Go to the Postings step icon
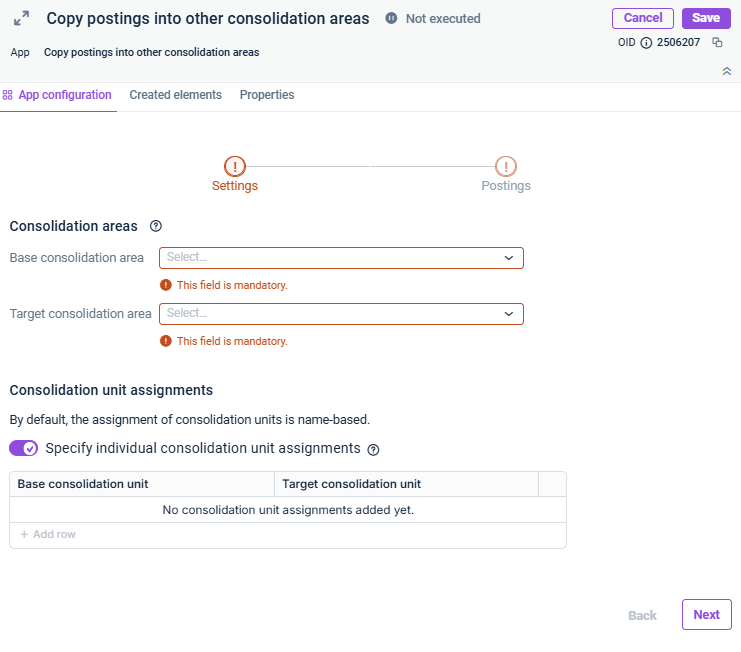The width and height of the screenshot is (741, 652). 506,166
